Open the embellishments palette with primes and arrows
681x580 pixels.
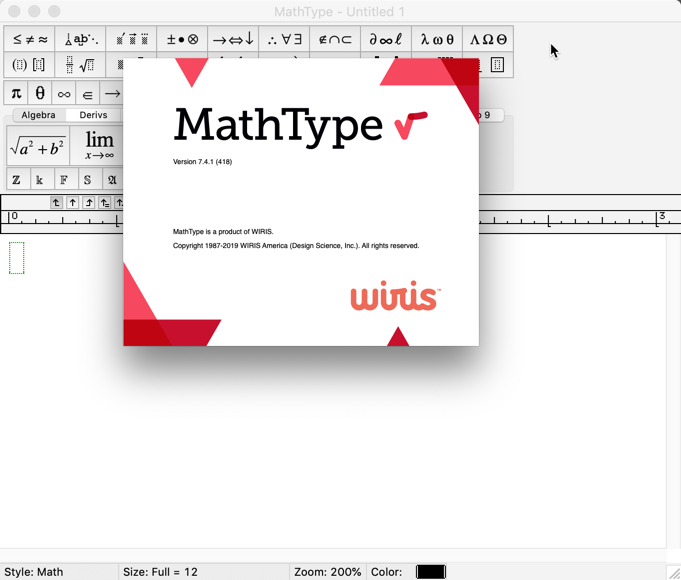[132, 39]
